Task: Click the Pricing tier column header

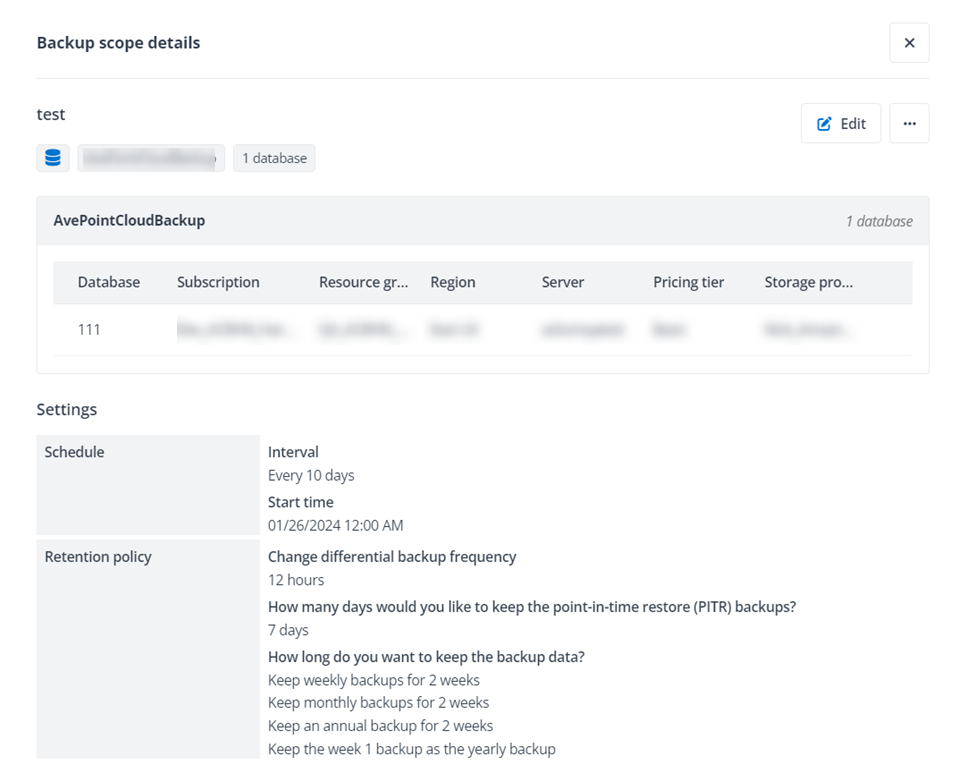Action: [688, 282]
